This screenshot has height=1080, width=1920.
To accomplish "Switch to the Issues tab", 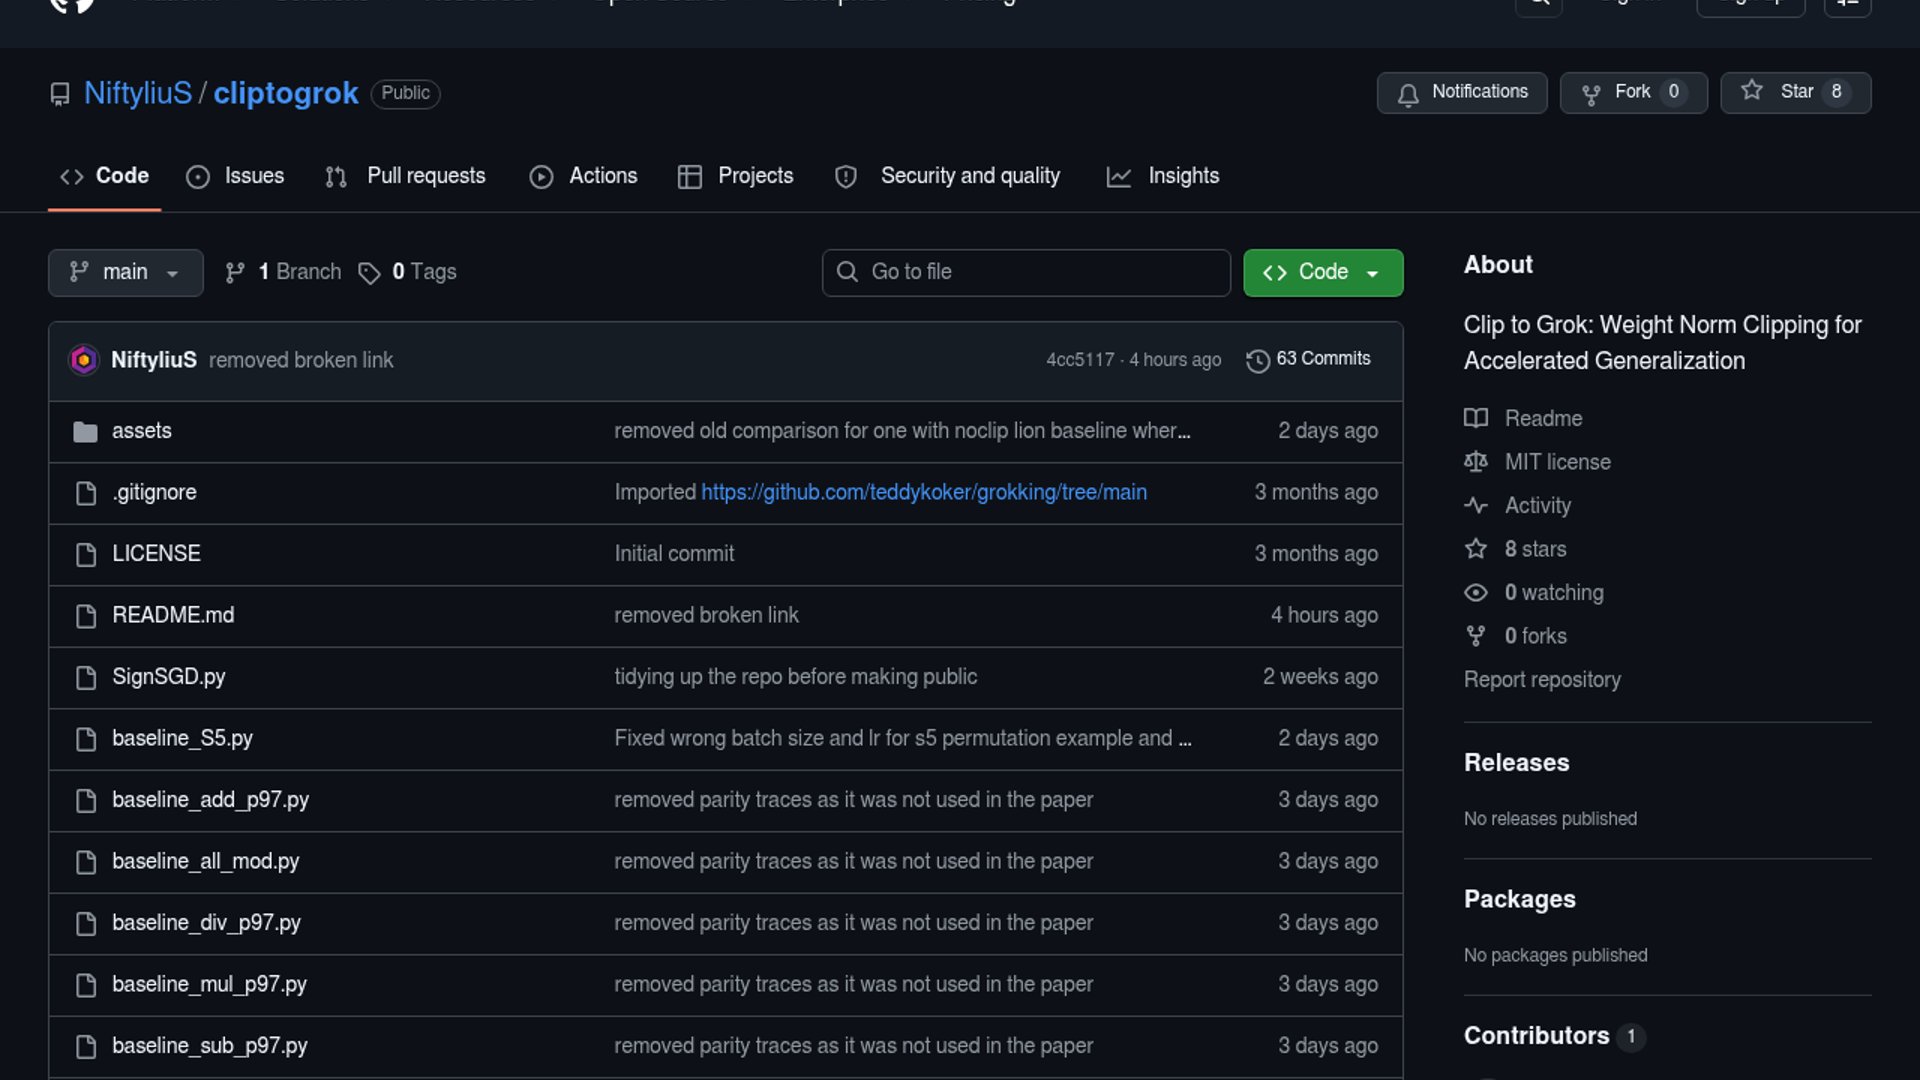I will (x=236, y=176).
